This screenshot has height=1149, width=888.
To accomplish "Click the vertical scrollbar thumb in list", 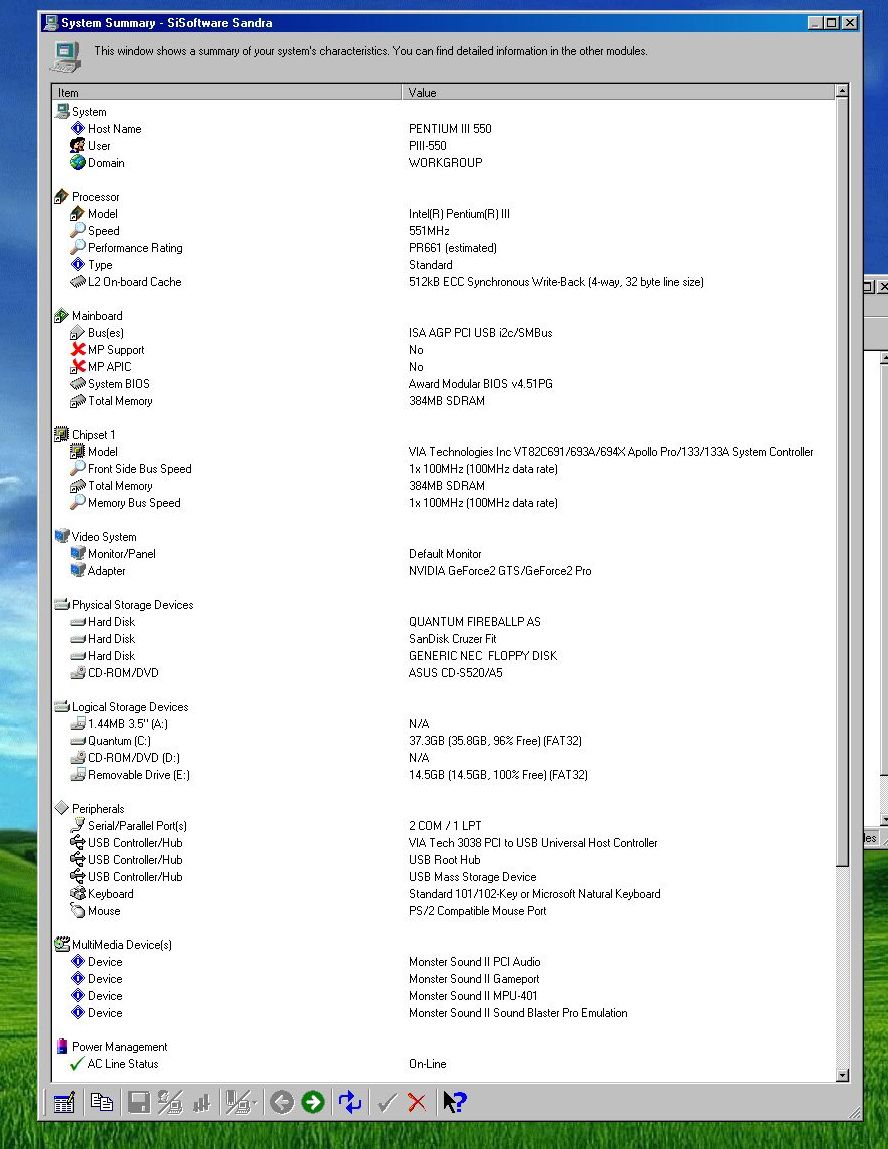I will point(842,481).
